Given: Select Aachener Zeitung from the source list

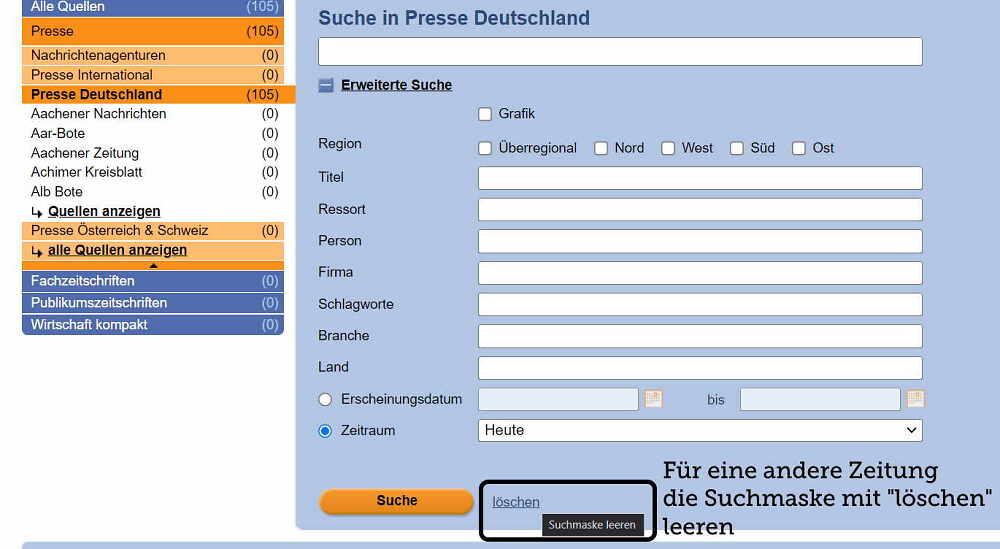Looking at the screenshot, I should (85, 153).
